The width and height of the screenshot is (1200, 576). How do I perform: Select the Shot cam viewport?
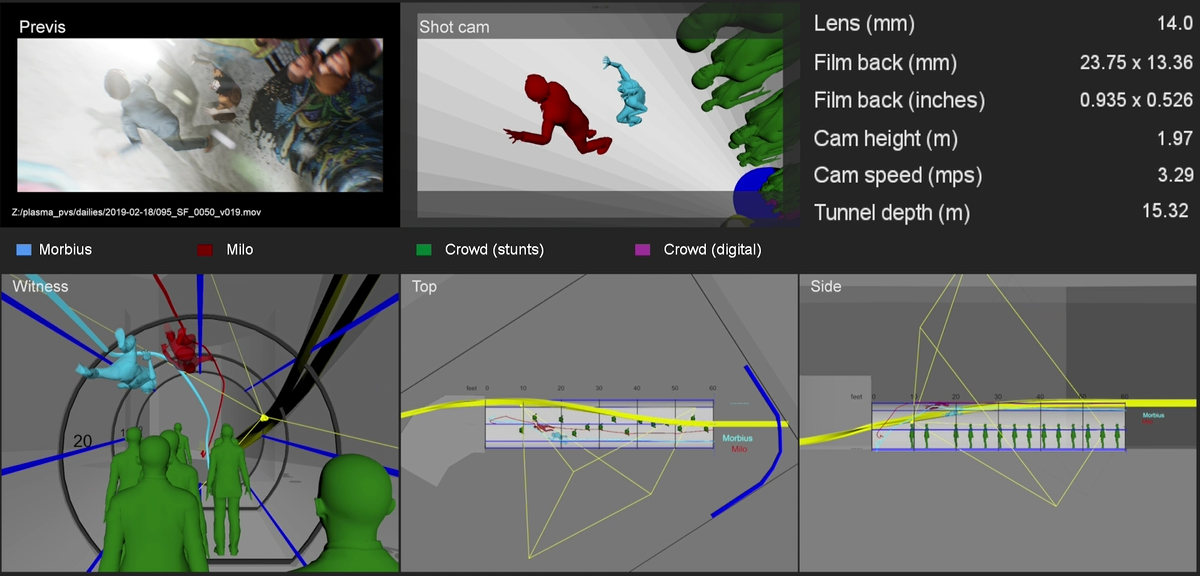[x=599, y=115]
